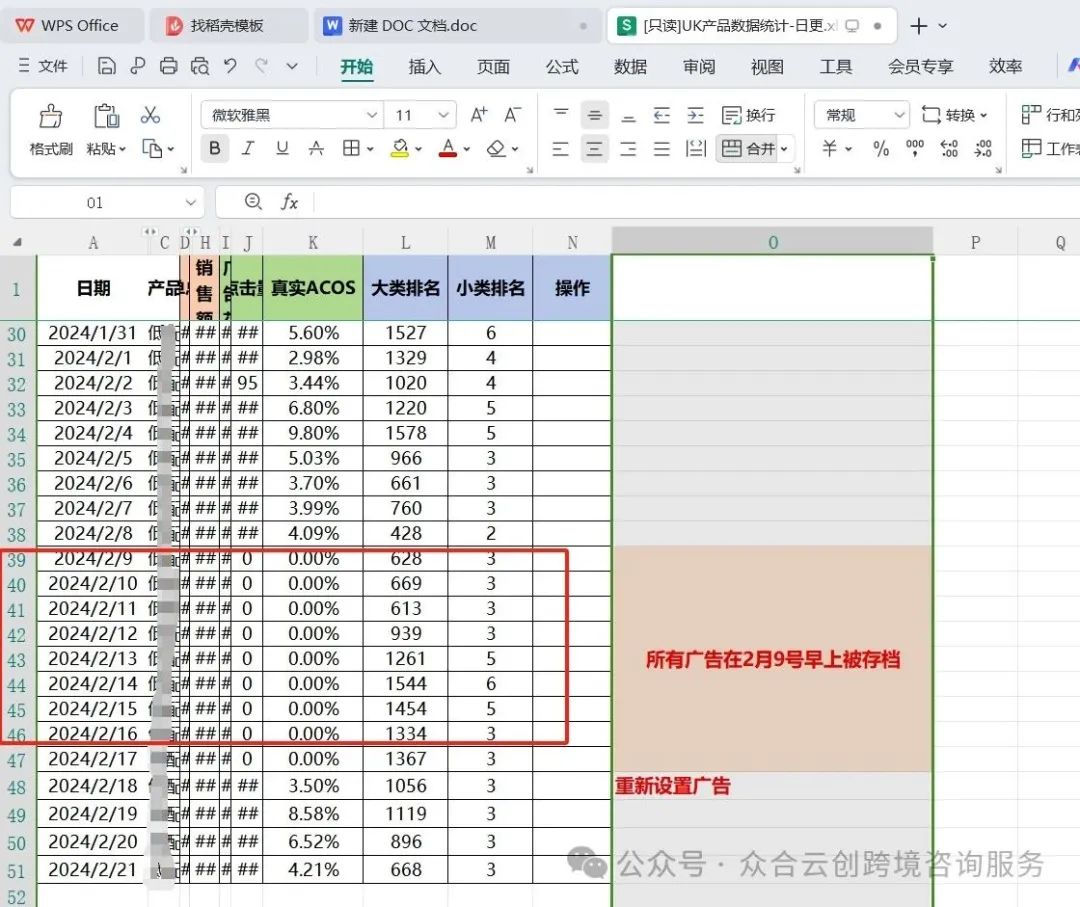The width and height of the screenshot is (1080, 907).
Task: Expand quick access toolbar more arrow
Action: (292, 66)
